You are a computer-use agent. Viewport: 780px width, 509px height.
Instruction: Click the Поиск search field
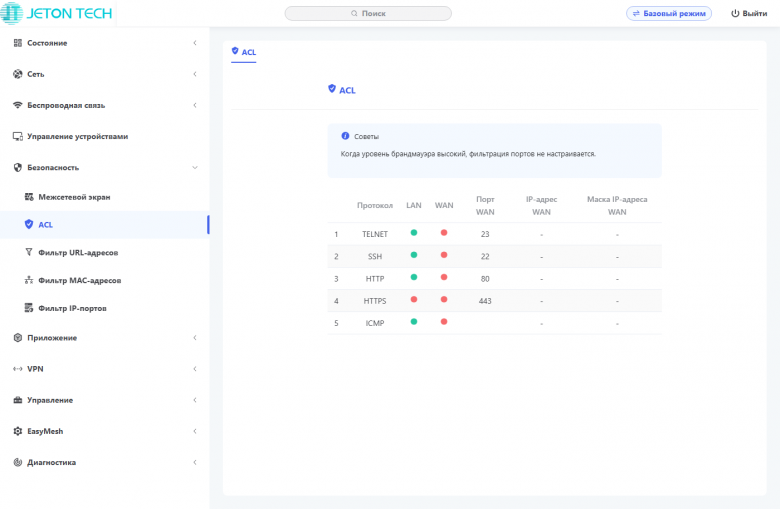(x=368, y=14)
